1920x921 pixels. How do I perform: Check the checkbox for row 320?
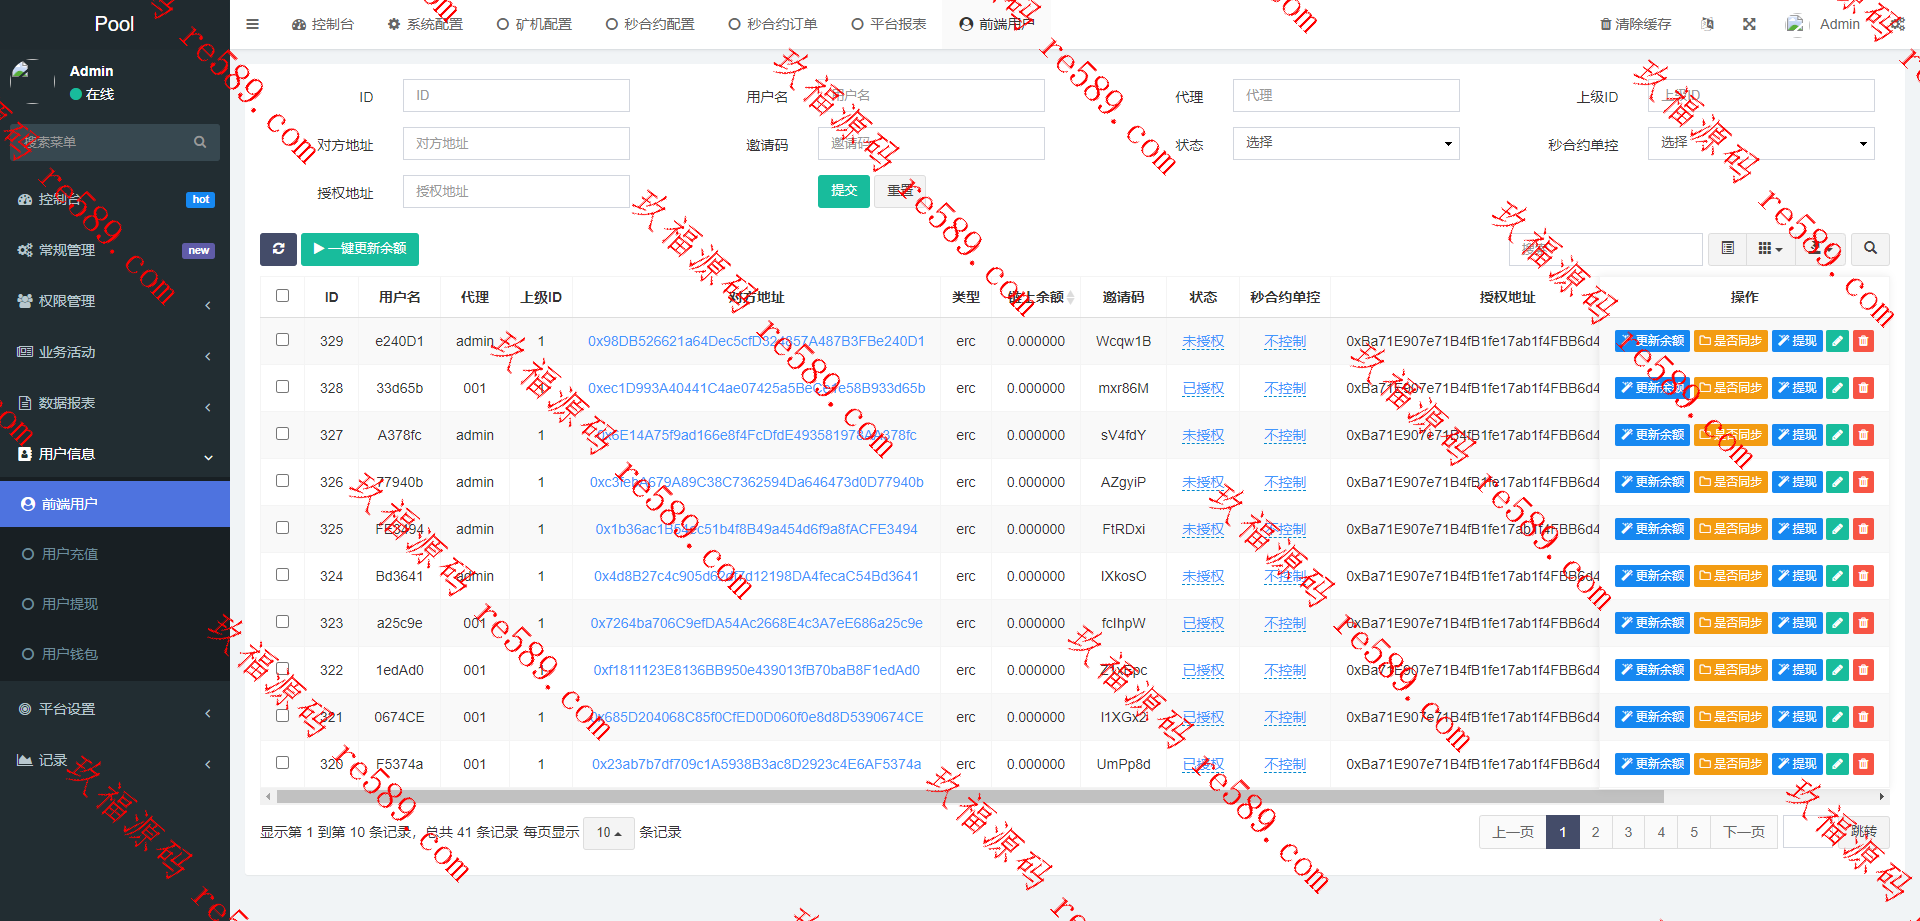[282, 763]
